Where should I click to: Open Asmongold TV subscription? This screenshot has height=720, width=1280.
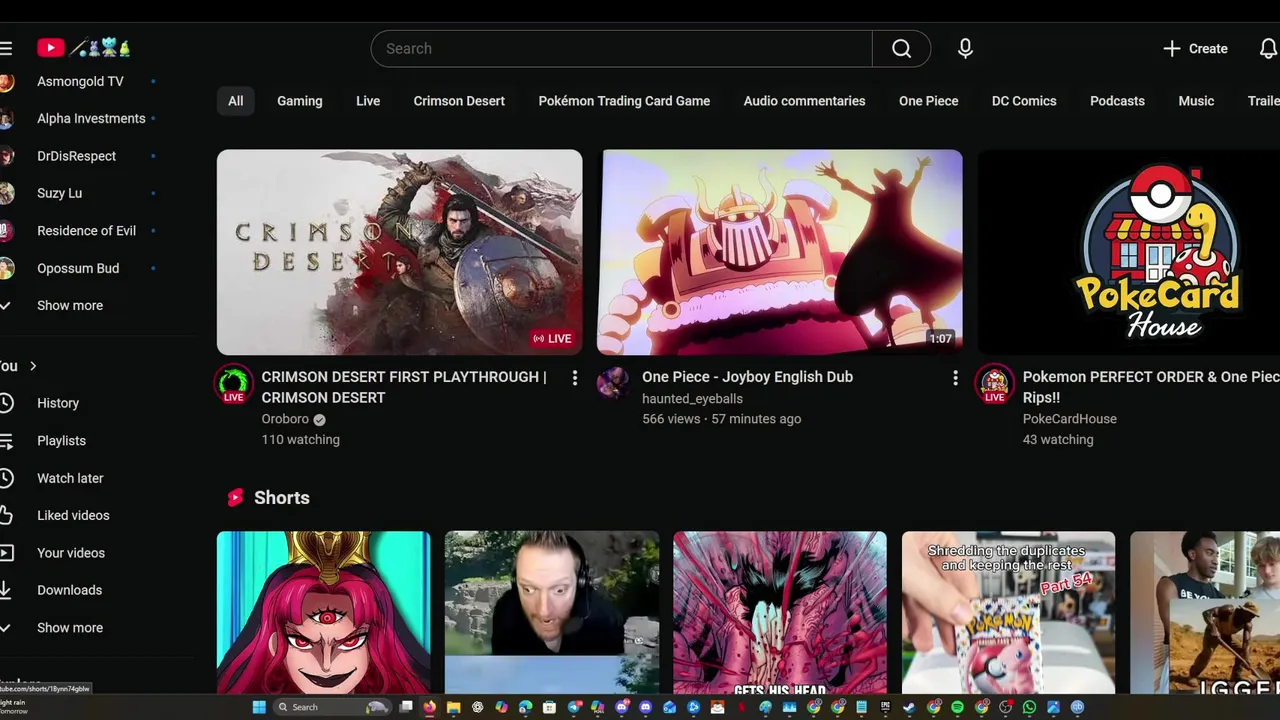pyautogui.click(x=80, y=81)
